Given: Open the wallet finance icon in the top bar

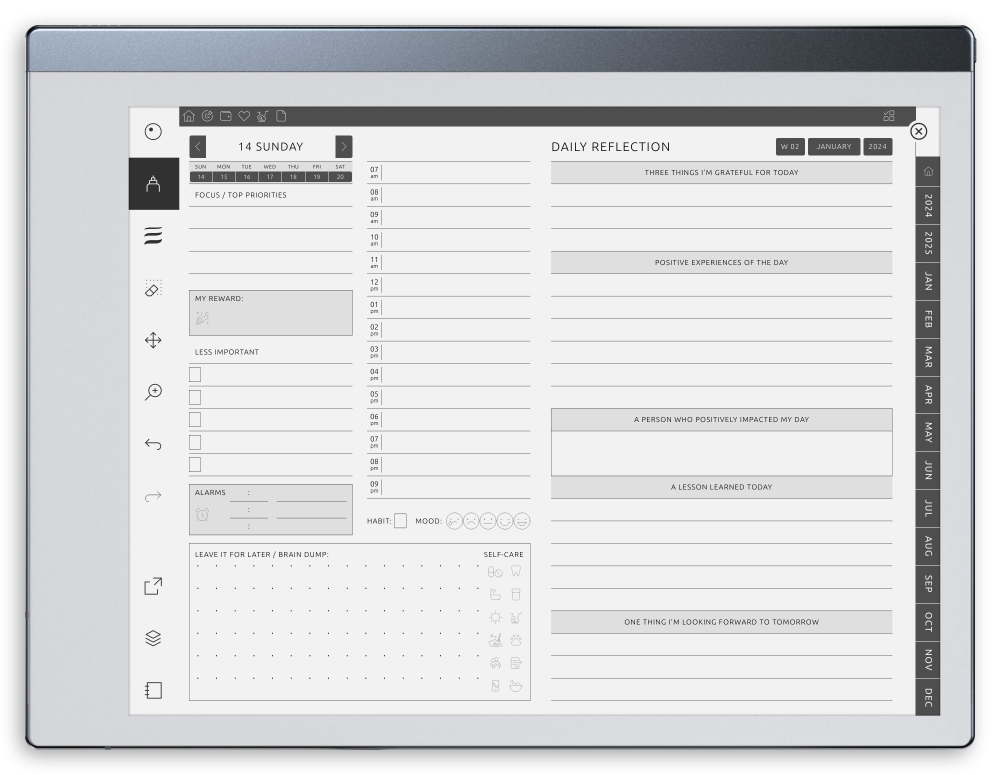Looking at the screenshot, I should (226, 116).
